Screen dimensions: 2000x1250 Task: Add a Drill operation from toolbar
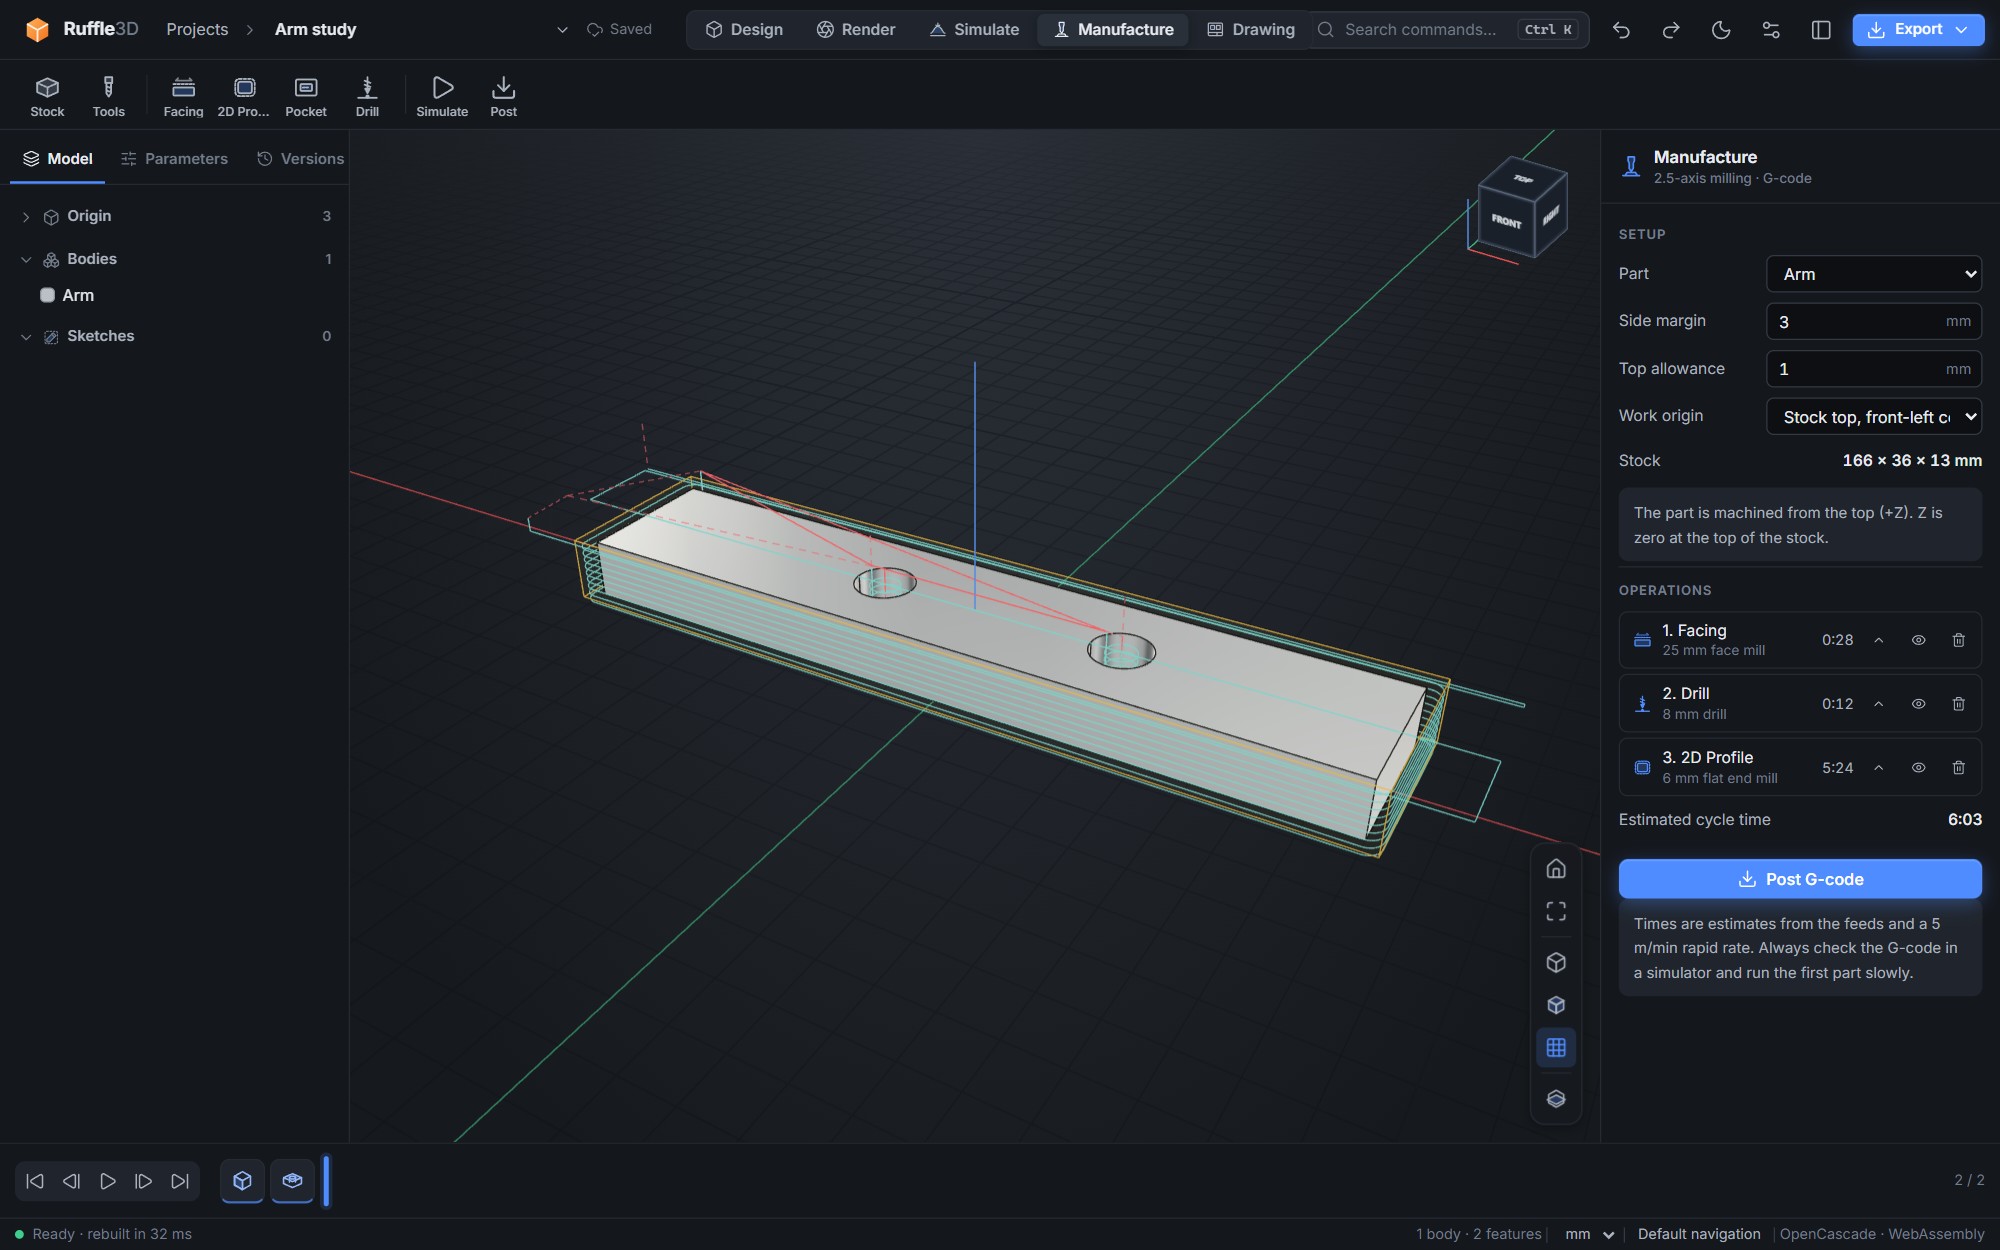[x=367, y=96]
